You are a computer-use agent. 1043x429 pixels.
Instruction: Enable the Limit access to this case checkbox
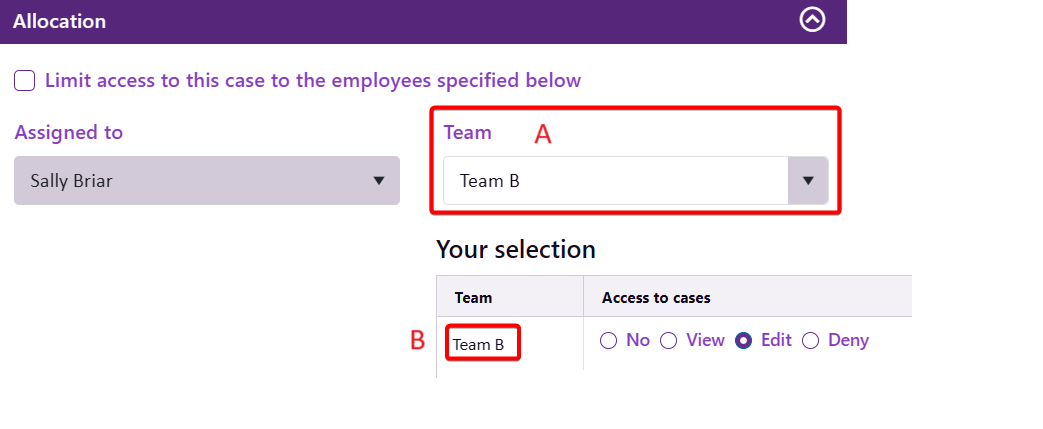pos(25,80)
